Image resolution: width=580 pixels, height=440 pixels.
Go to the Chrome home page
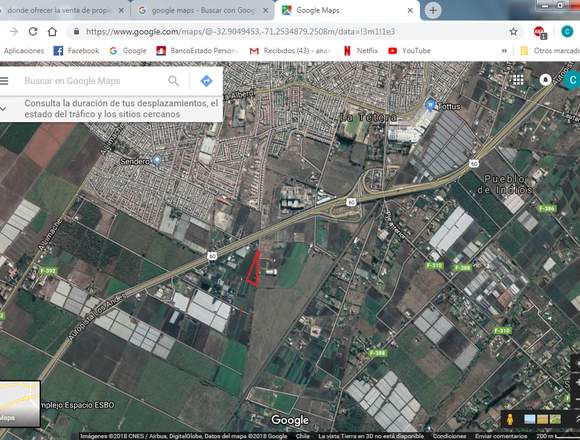[x=52, y=31]
